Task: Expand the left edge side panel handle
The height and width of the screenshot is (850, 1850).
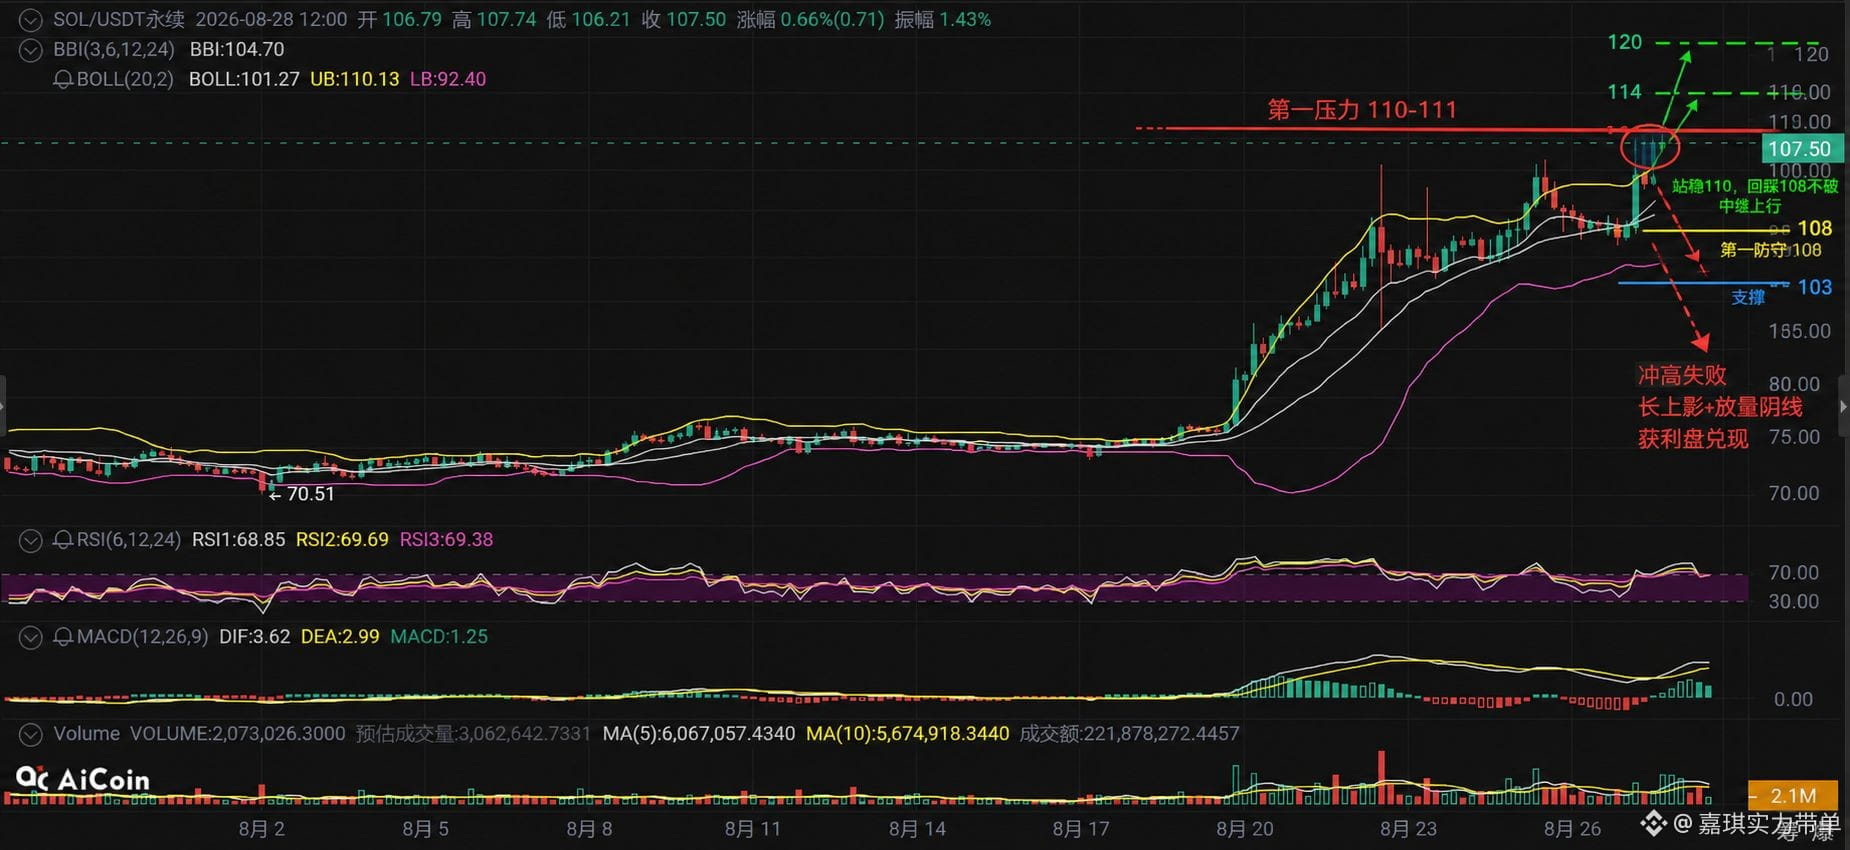Action: (3, 406)
